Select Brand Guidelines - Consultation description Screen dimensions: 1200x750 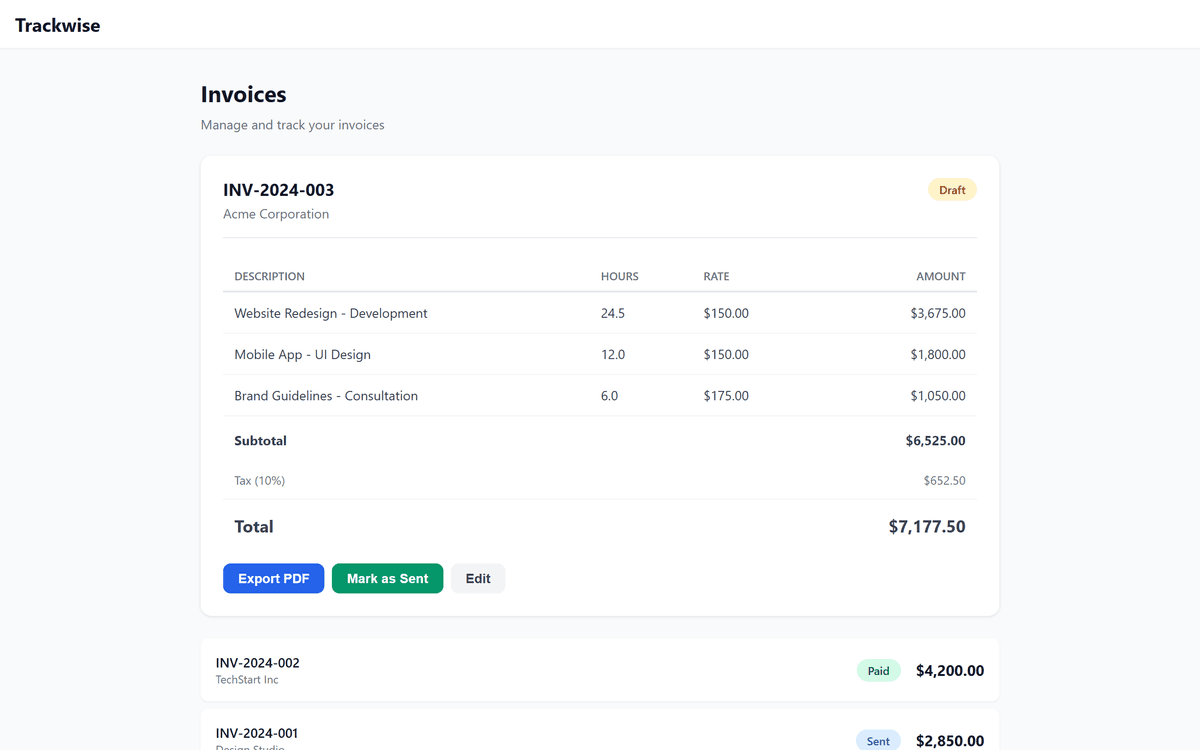pyautogui.click(x=326, y=395)
